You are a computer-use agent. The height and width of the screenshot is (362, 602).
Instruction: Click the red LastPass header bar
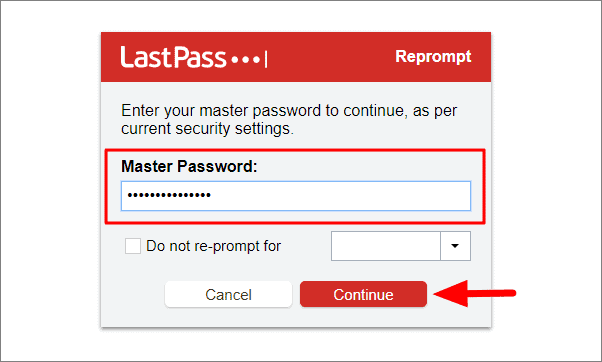[x=296, y=57]
